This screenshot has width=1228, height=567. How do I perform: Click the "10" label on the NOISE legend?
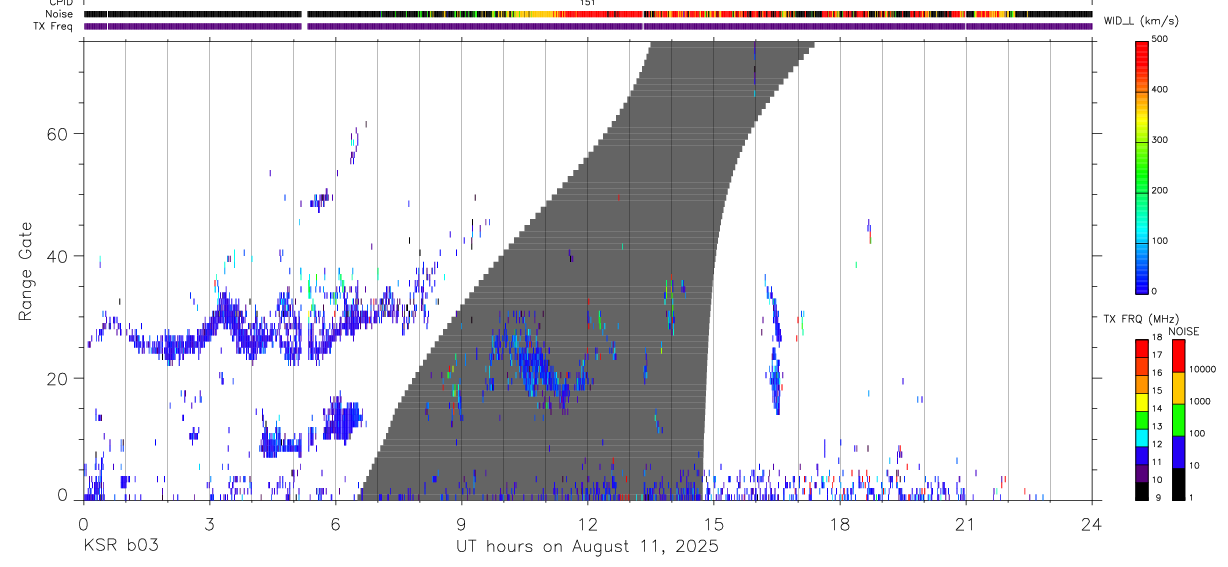(1192, 465)
